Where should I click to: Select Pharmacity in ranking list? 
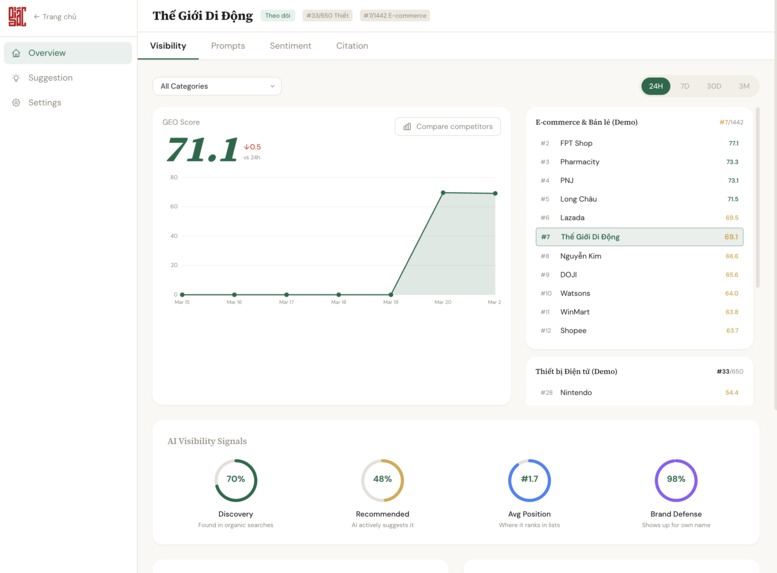[x=639, y=162]
